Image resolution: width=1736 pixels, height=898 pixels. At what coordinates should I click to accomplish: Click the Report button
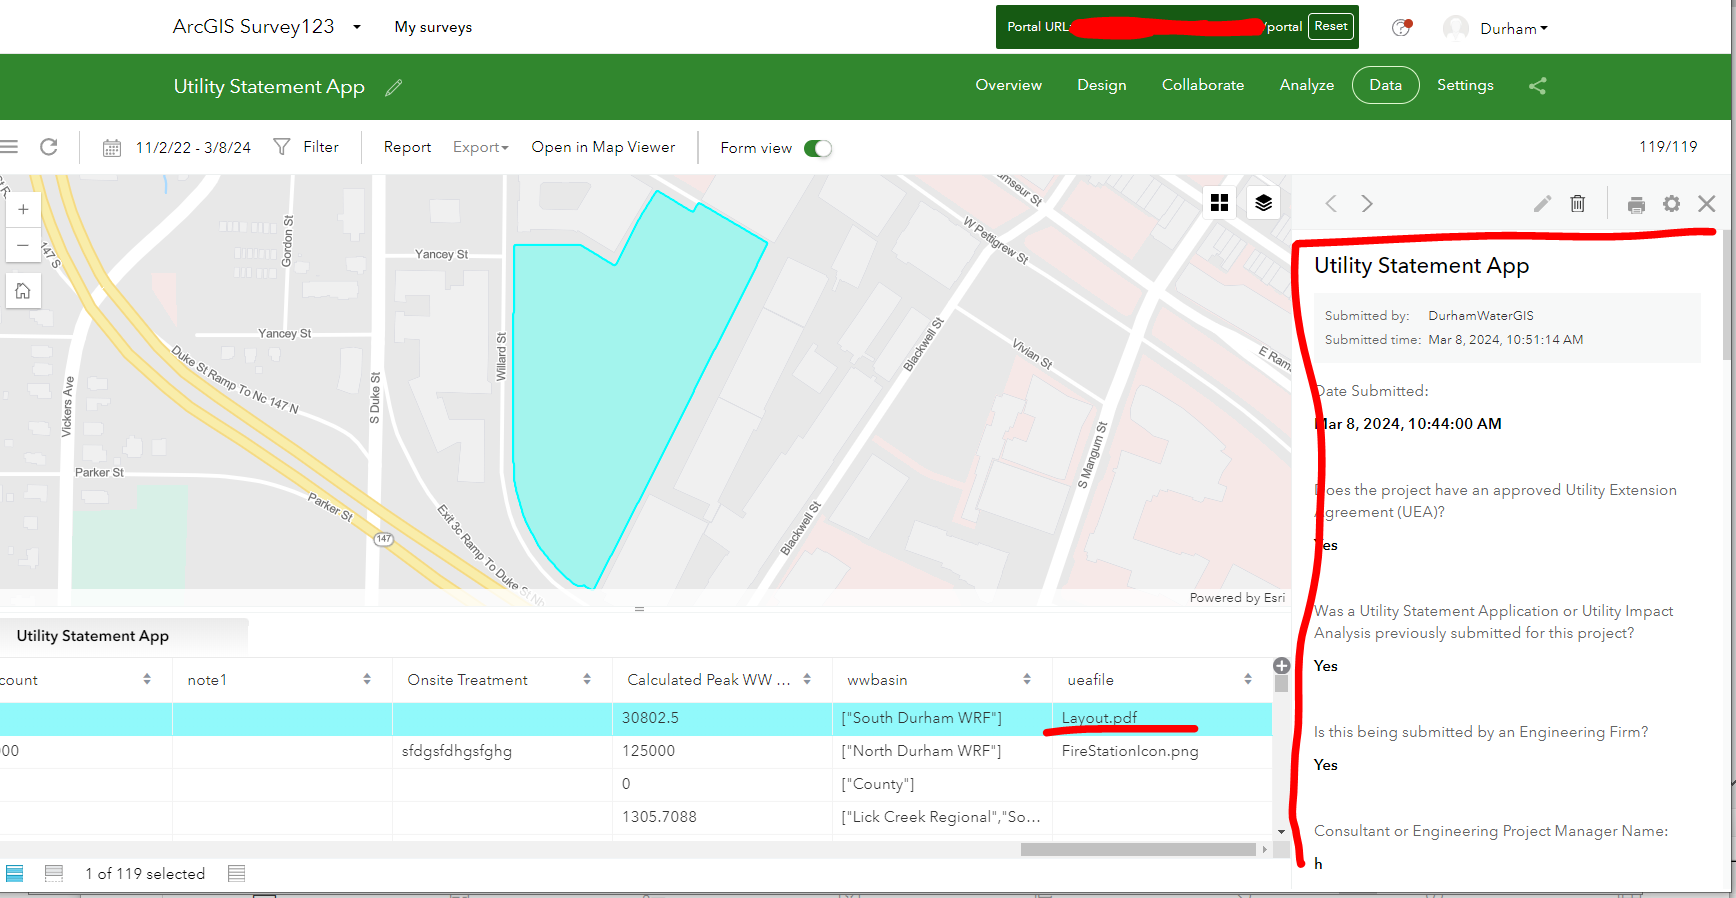point(407,147)
